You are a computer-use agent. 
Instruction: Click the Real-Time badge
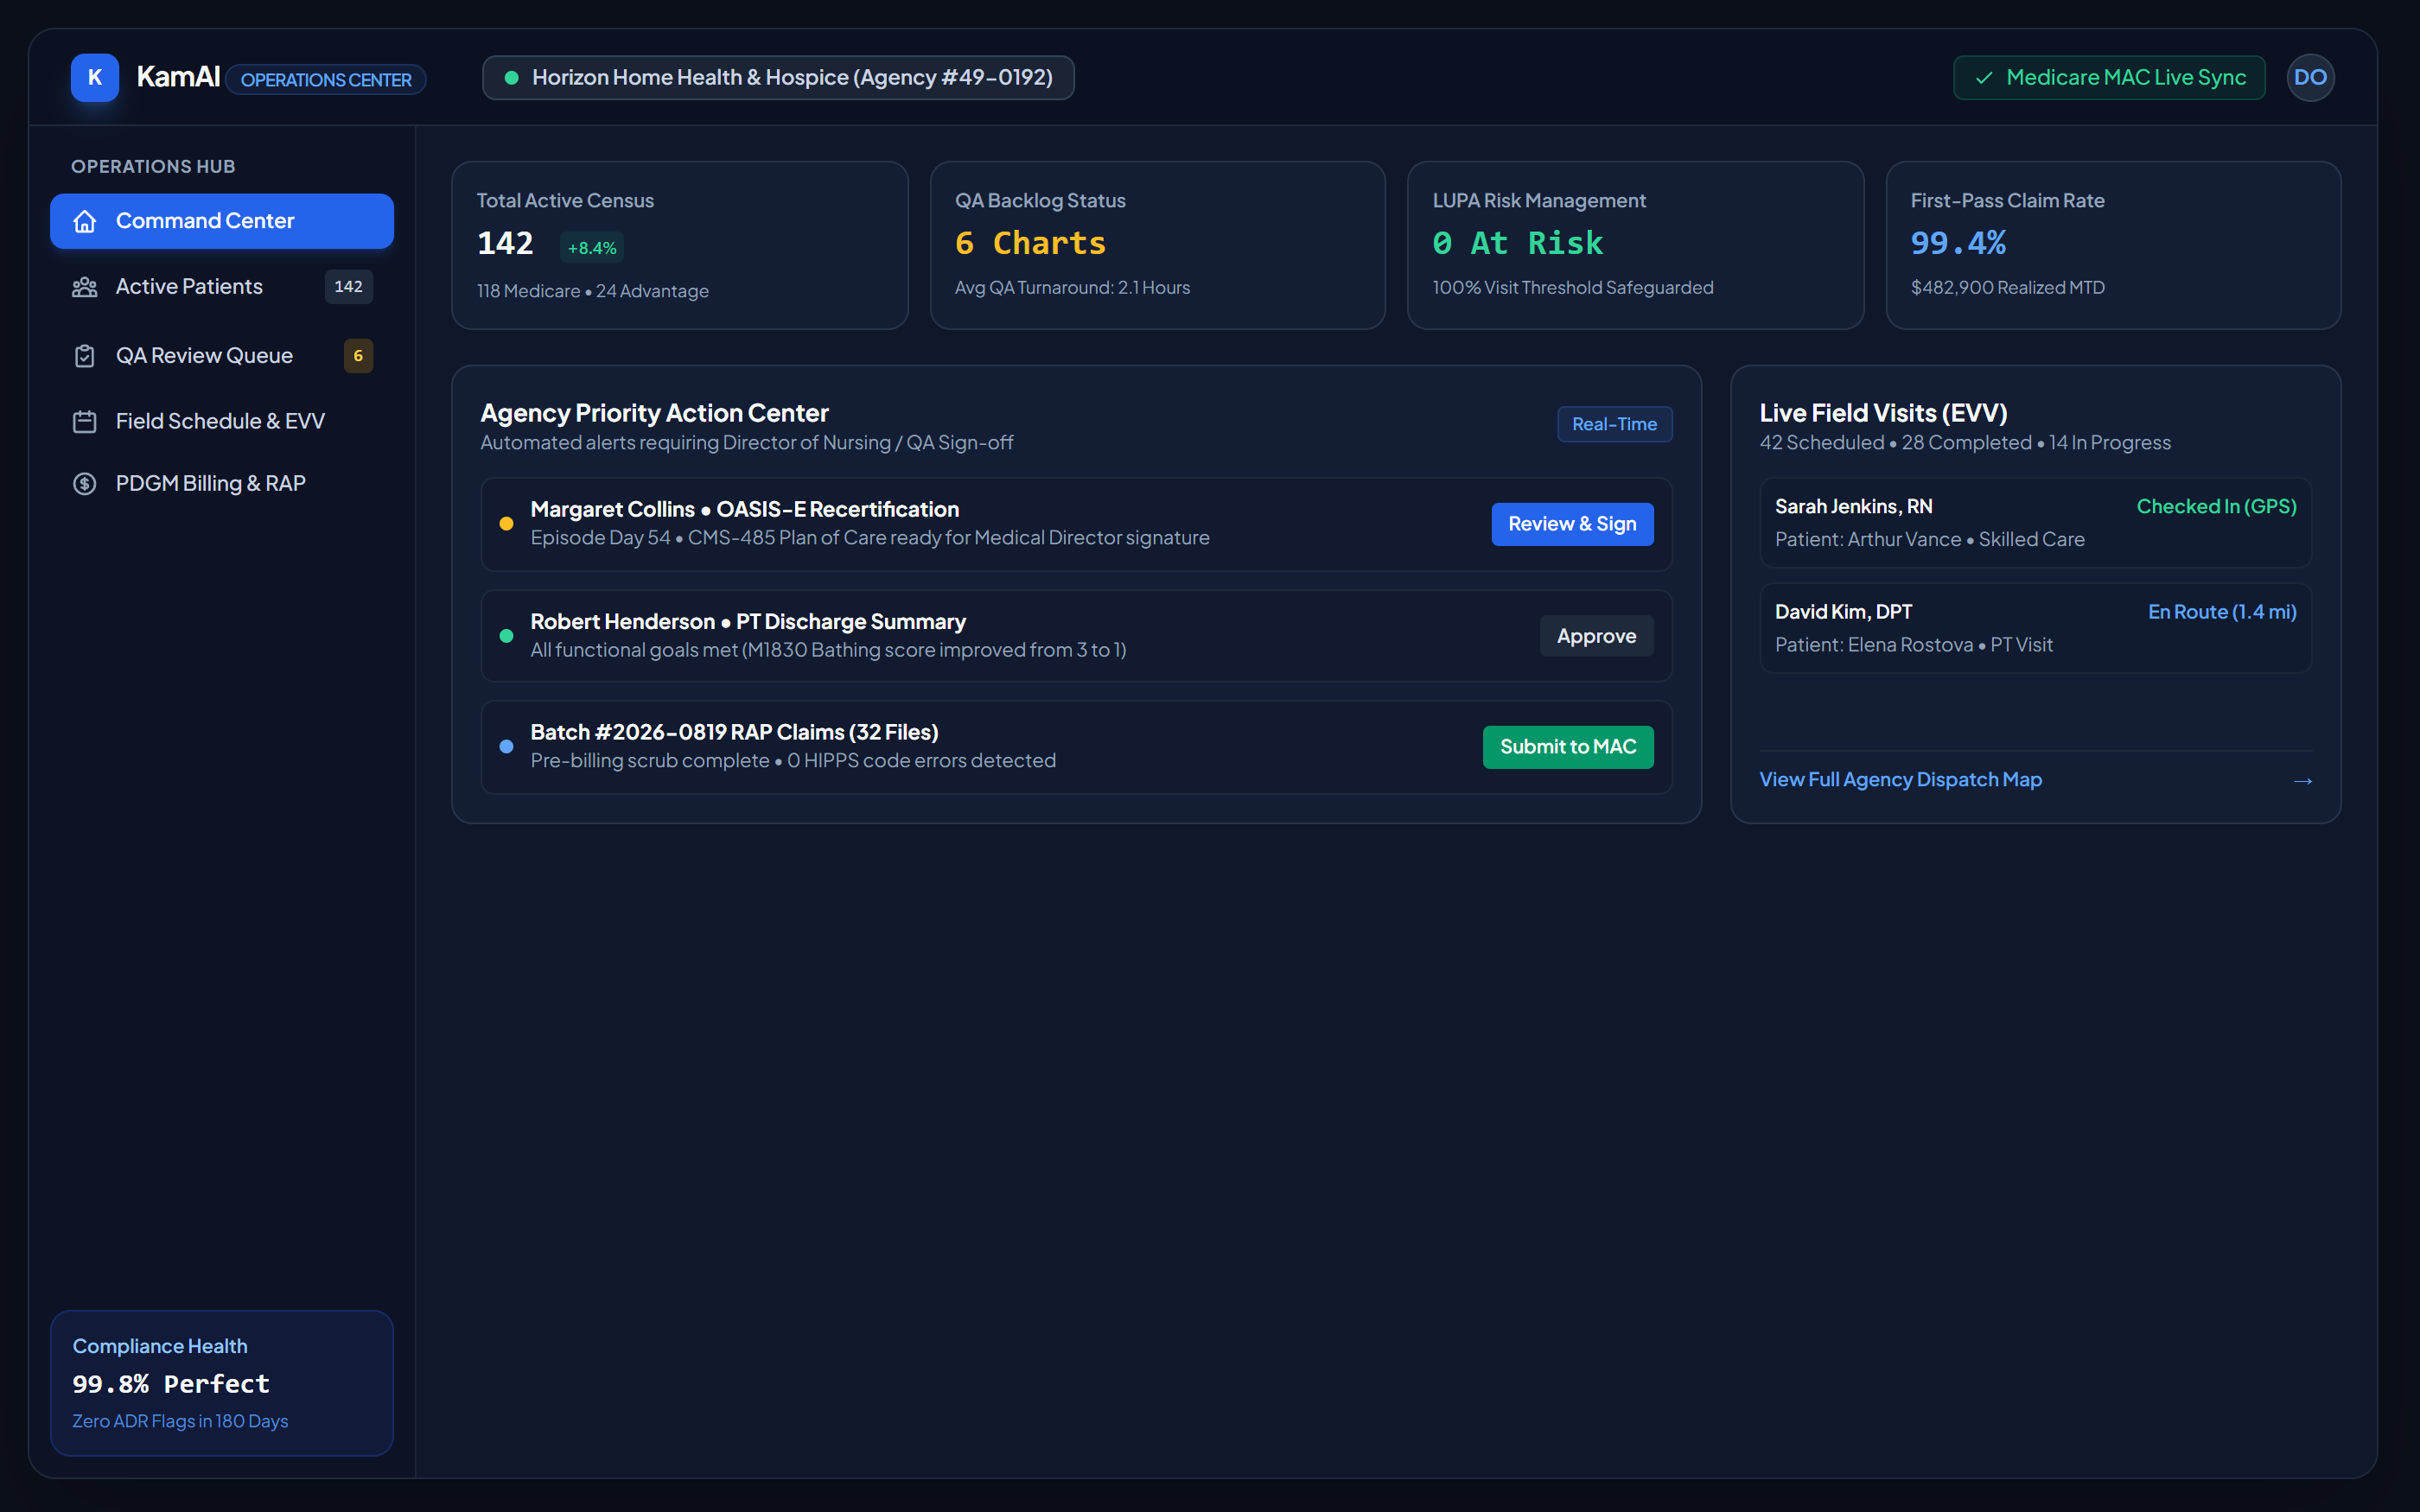coord(1614,424)
